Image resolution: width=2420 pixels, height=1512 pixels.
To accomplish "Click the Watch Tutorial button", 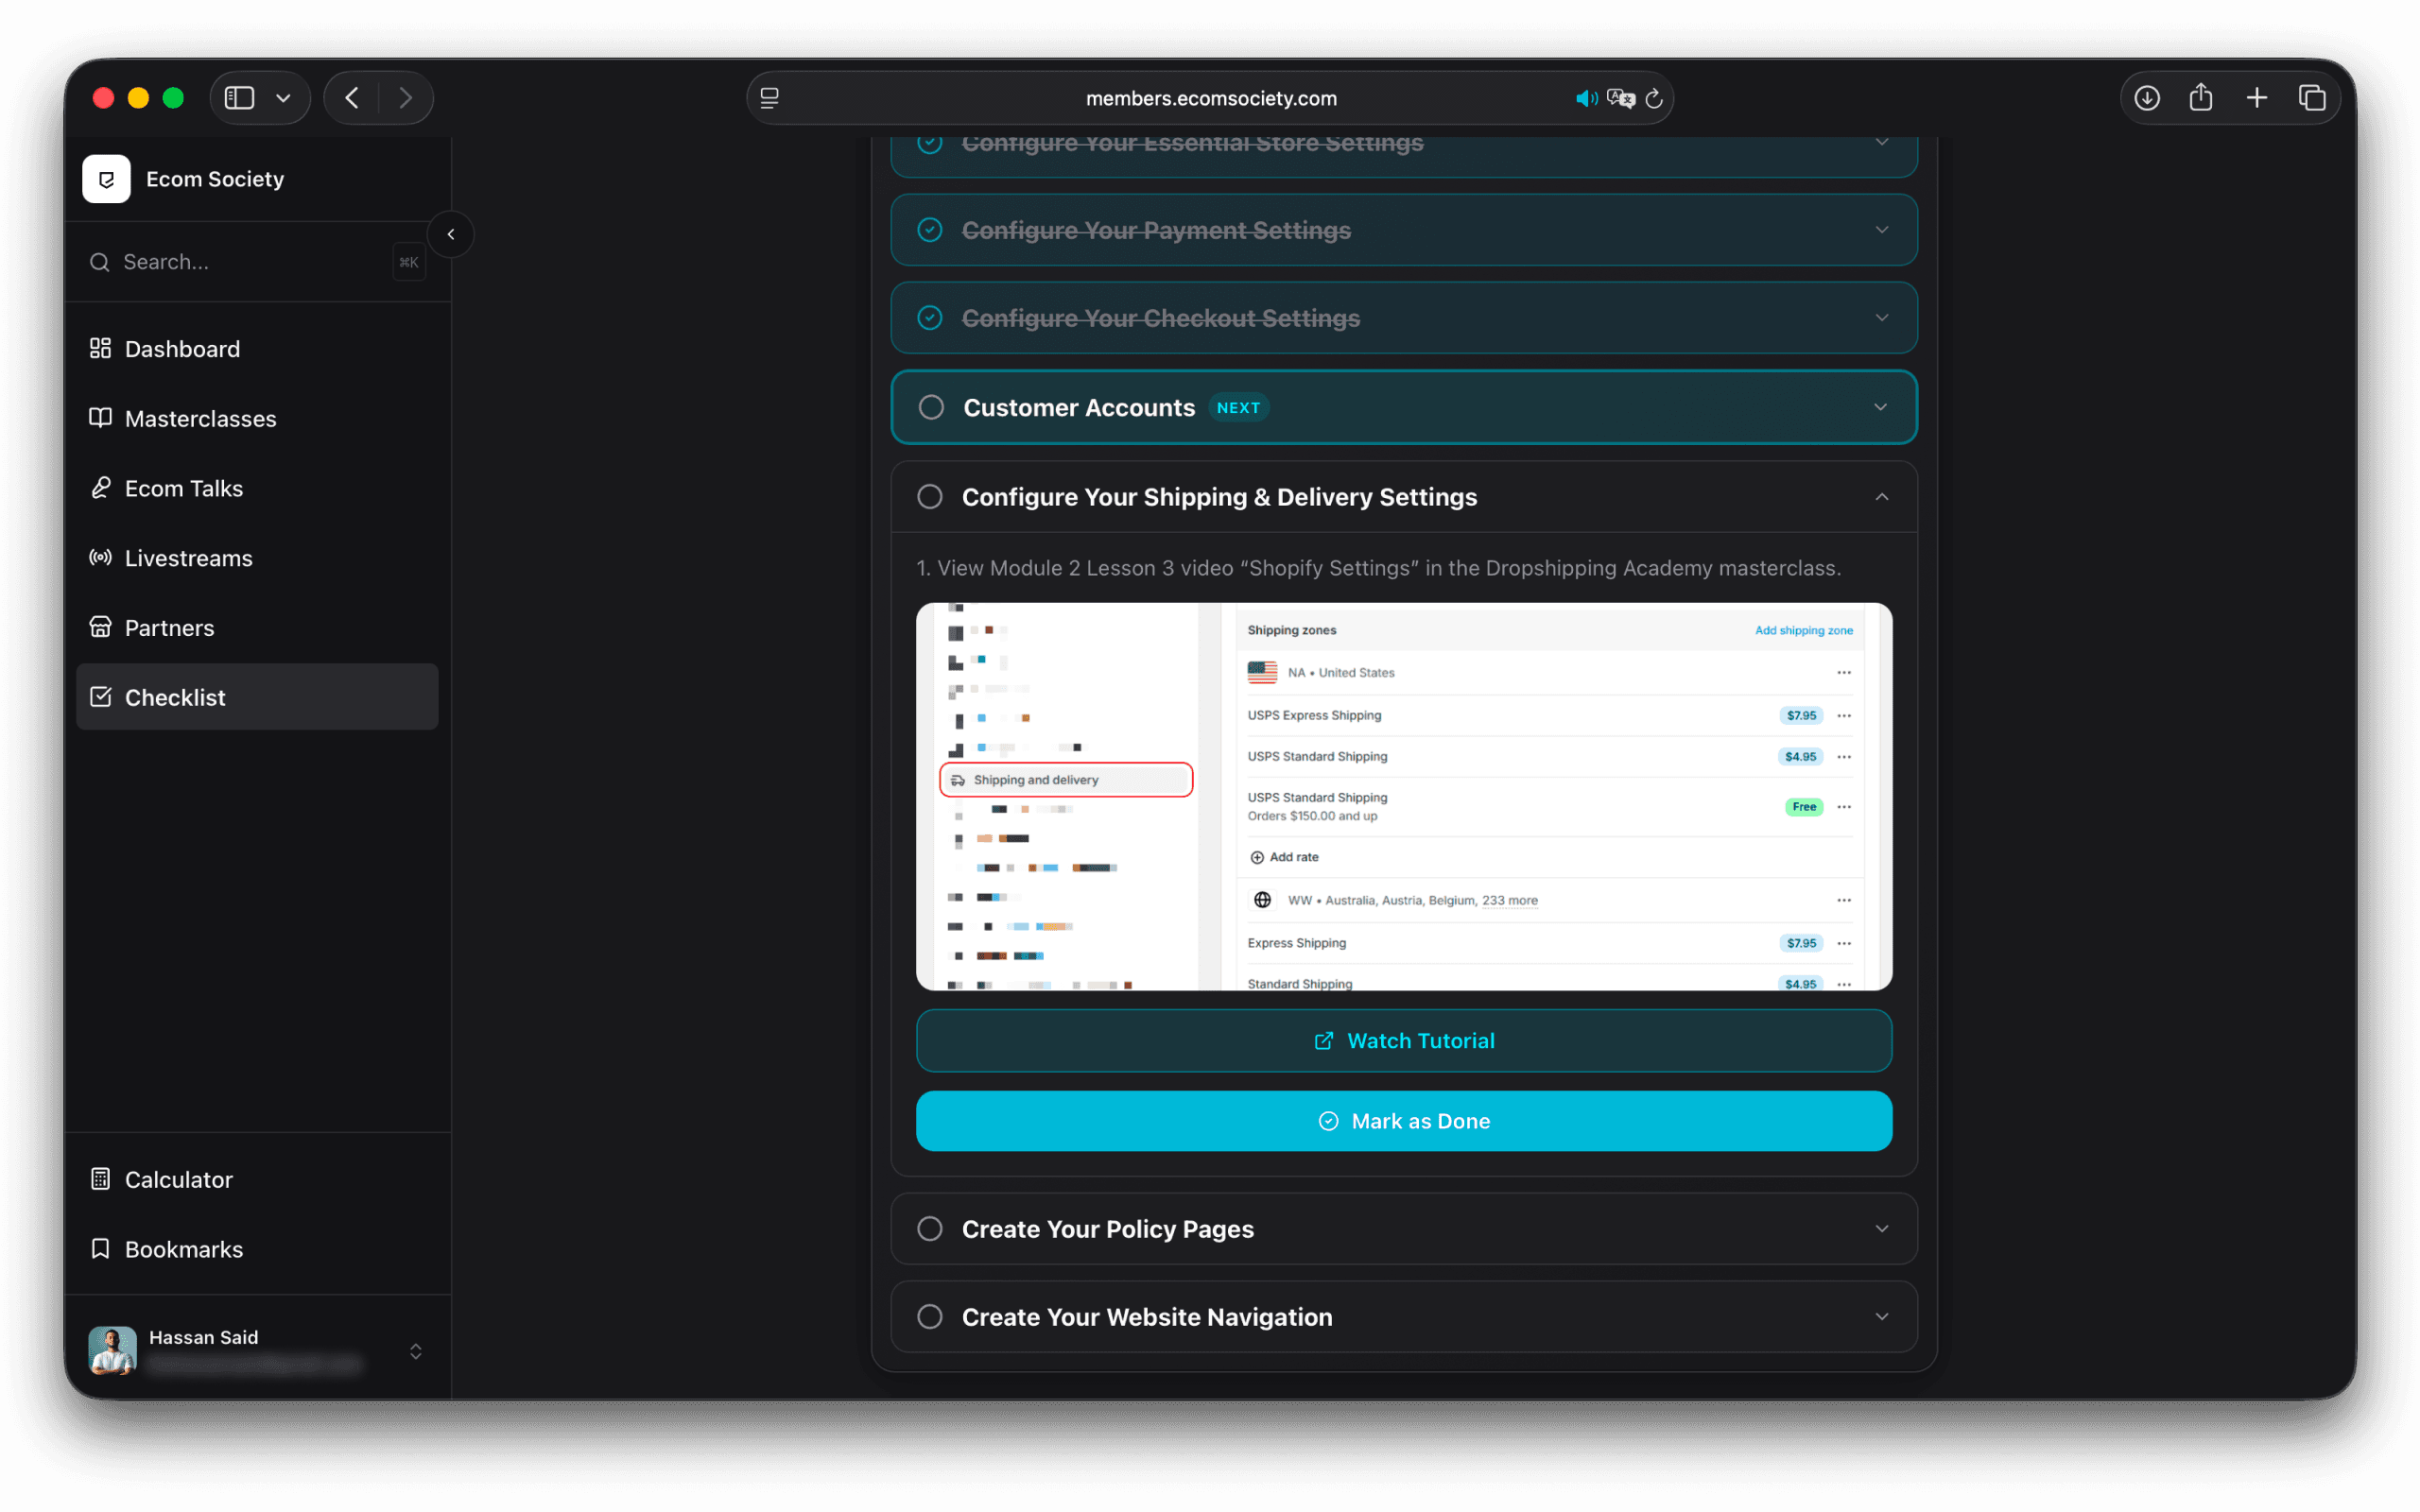I will (1404, 1040).
